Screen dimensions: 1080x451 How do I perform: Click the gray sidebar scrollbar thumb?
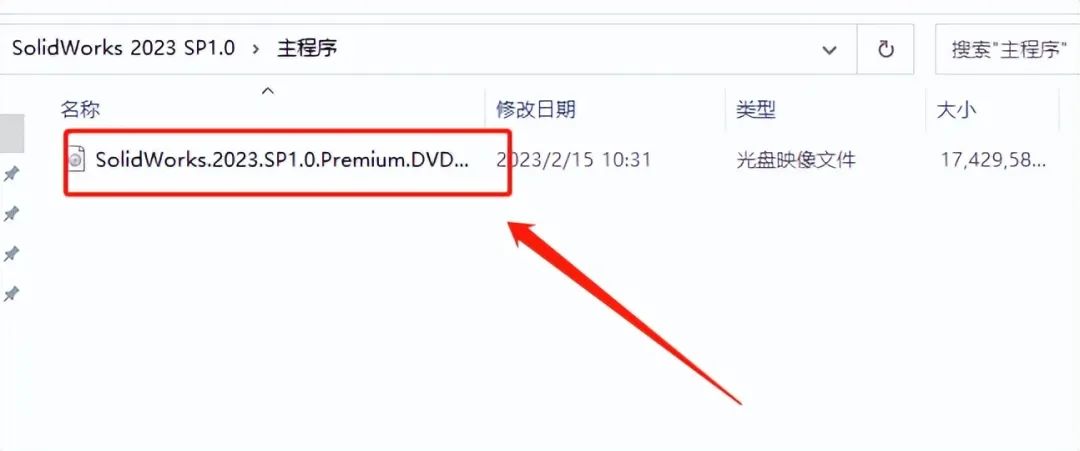click(x=12, y=134)
